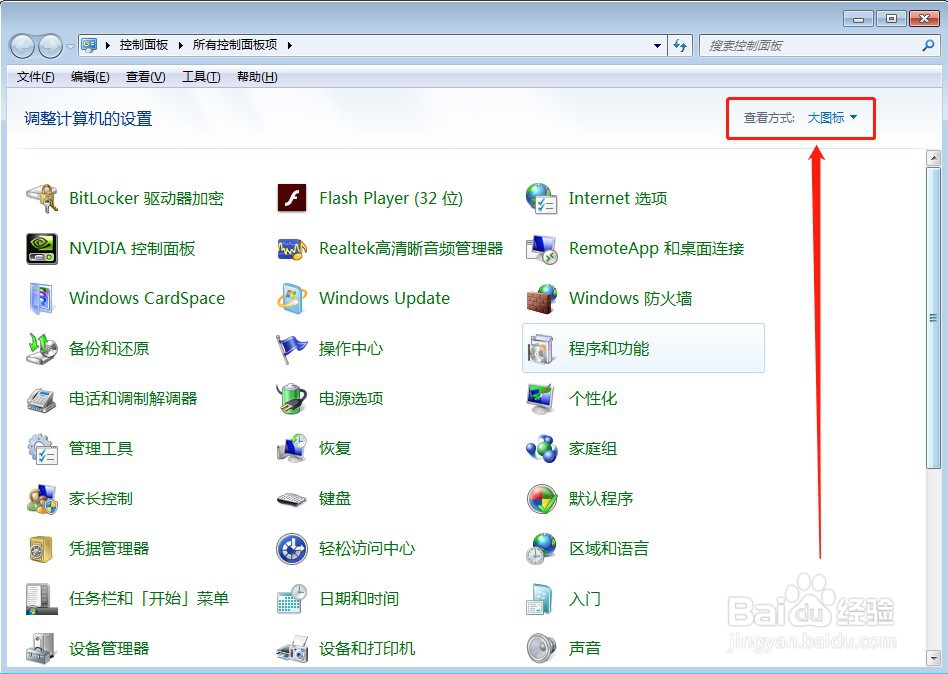Open Realtek高清晰音频管理器 icon
The width and height of the screenshot is (948, 674).
291,248
